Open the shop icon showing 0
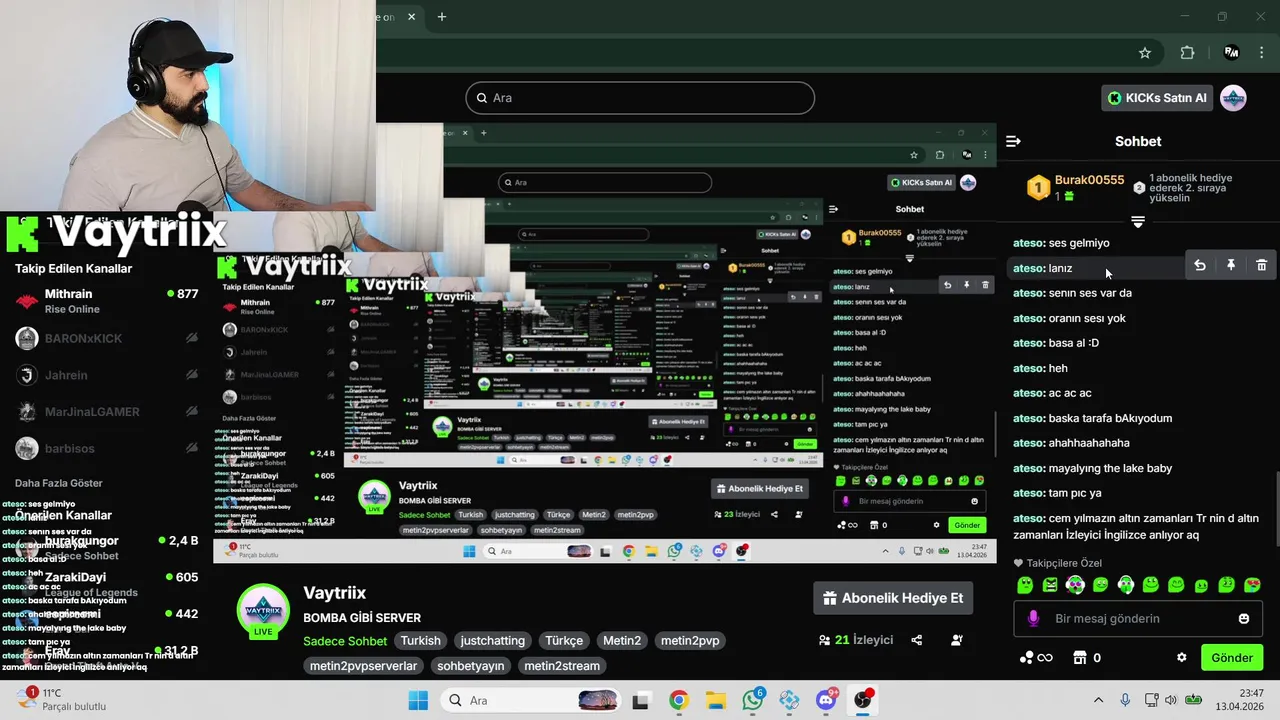This screenshot has height=720, width=1280. [1087, 658]
